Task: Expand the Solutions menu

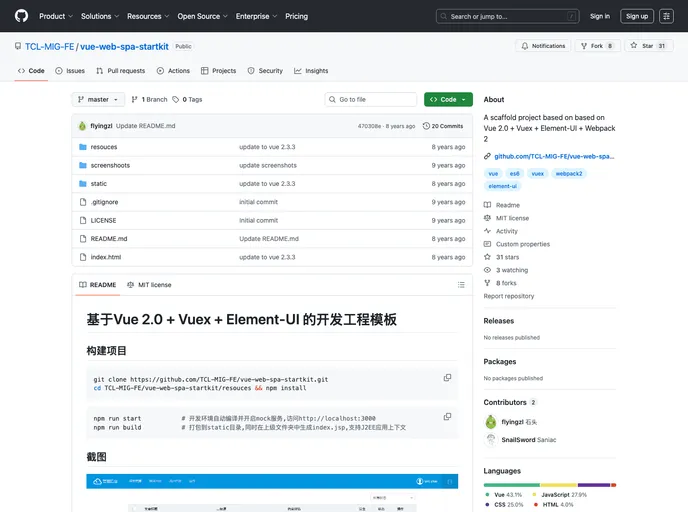Action: [100, 16]
